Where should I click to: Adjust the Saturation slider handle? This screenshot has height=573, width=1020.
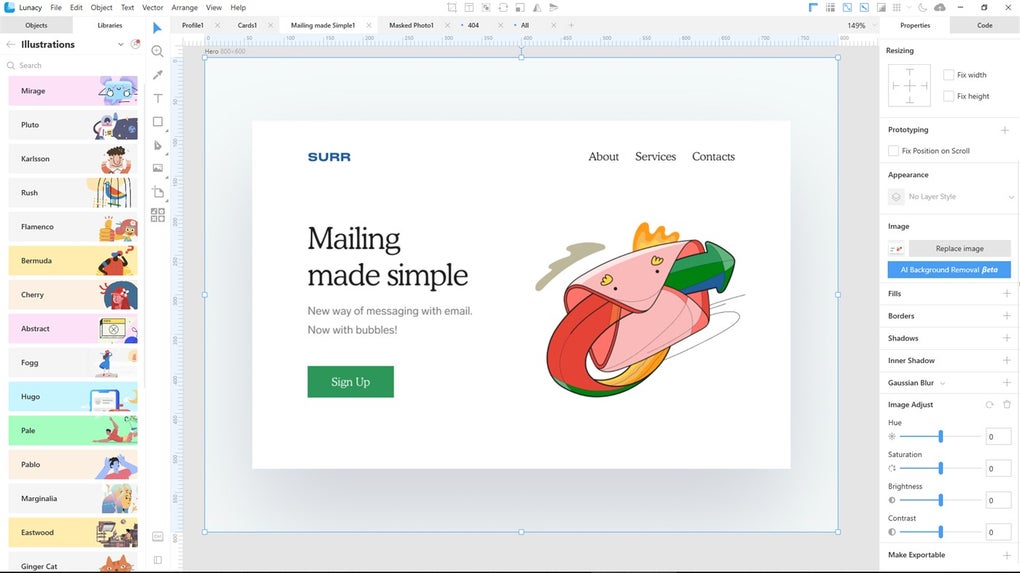point(941,468)
